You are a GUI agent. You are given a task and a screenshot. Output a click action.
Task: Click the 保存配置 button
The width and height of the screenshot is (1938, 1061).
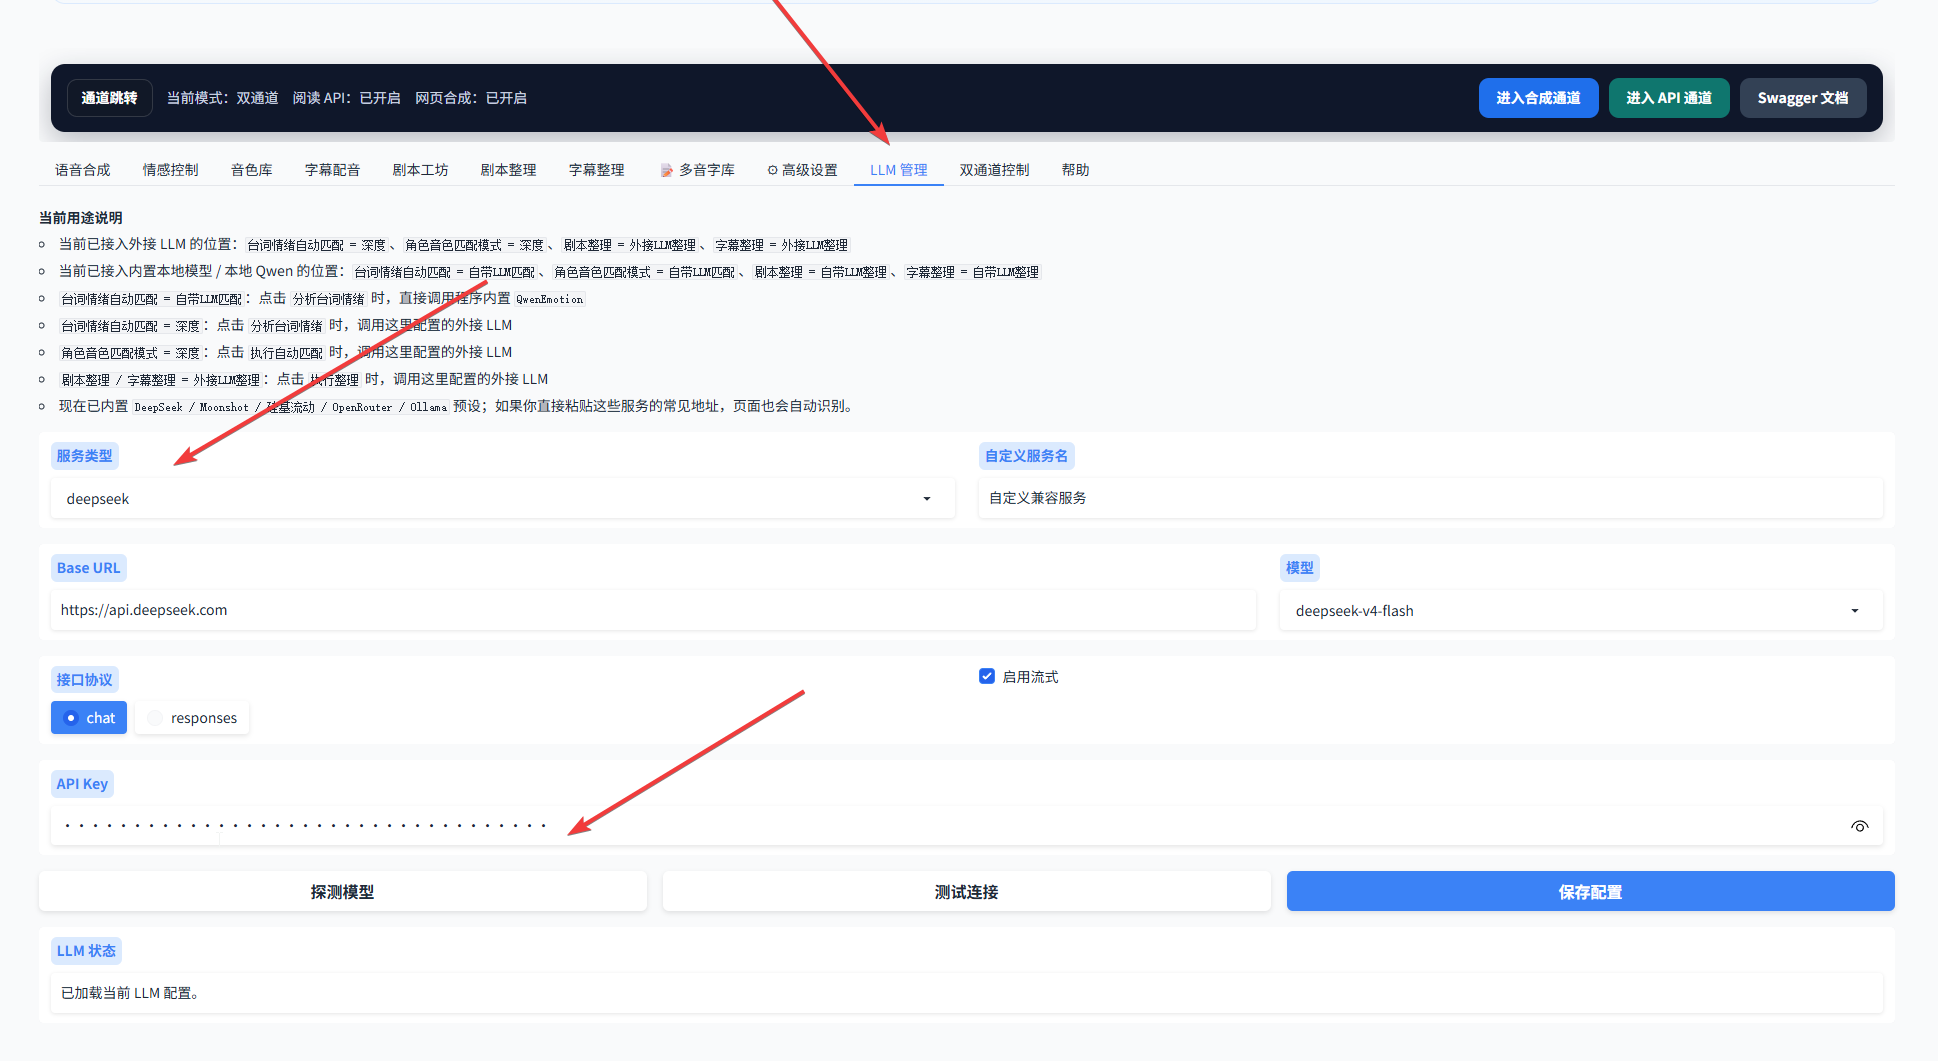(1591, 891)
